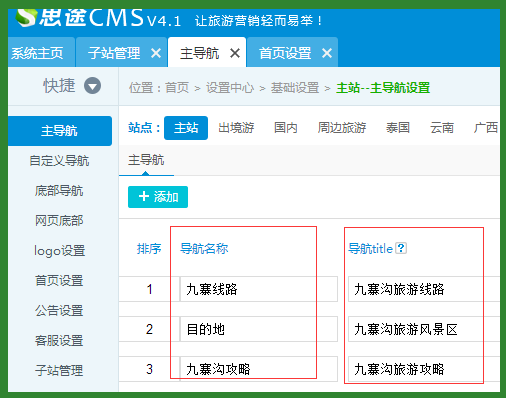Image resolution: width=506 pixels, height=398 pixels.
Task: Open the 首页设置 tab
Action: coord(285,53)
